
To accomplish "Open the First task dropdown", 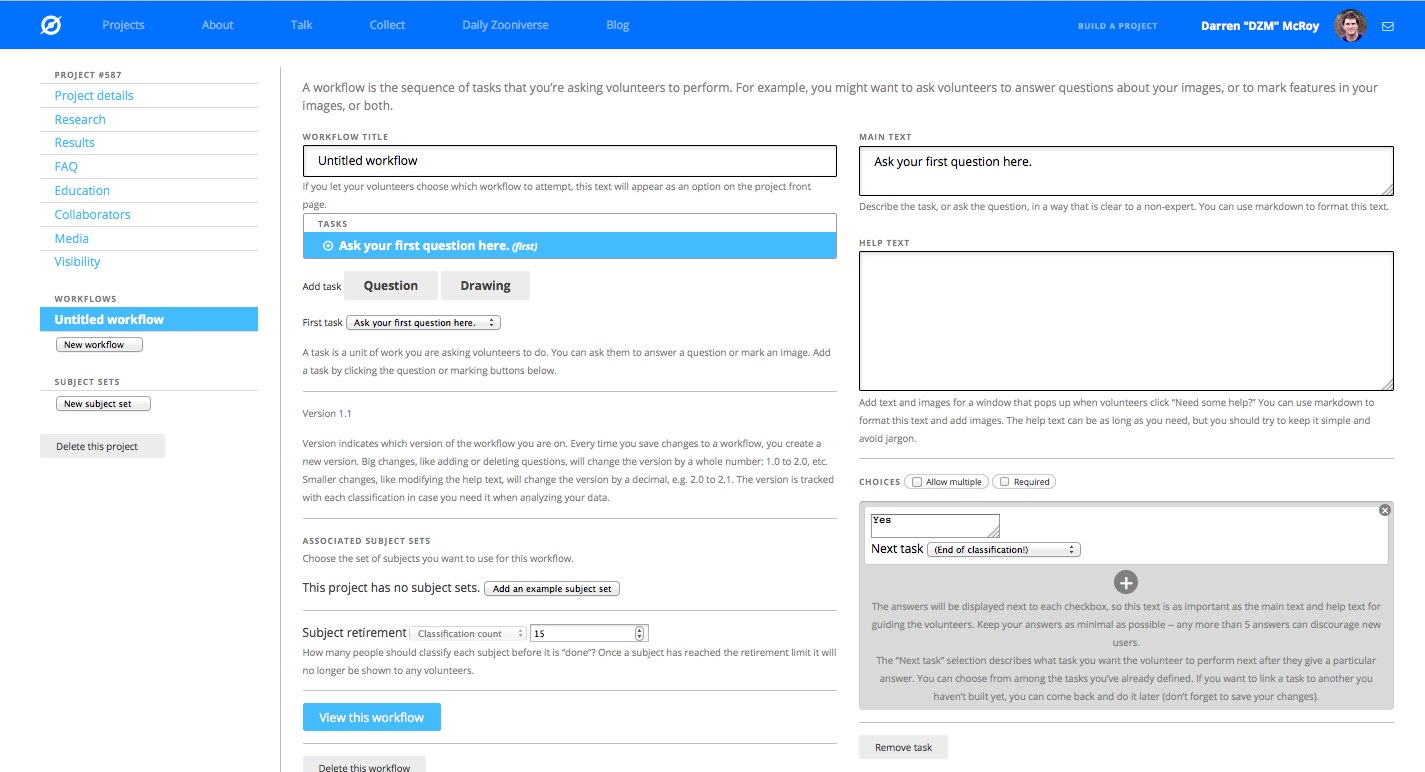I will click(423, 323).
